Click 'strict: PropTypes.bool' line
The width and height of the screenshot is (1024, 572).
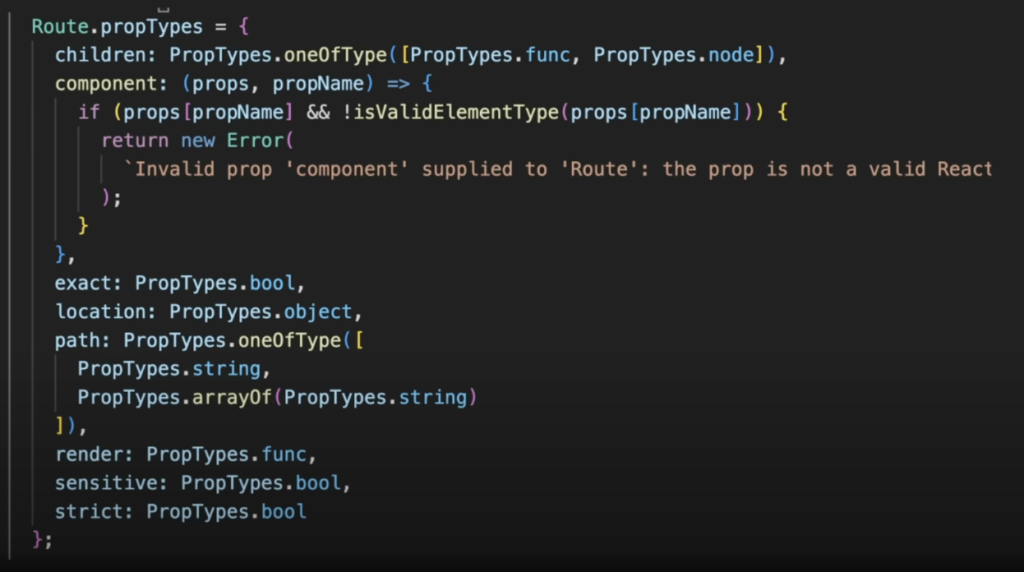click(180, 511)
